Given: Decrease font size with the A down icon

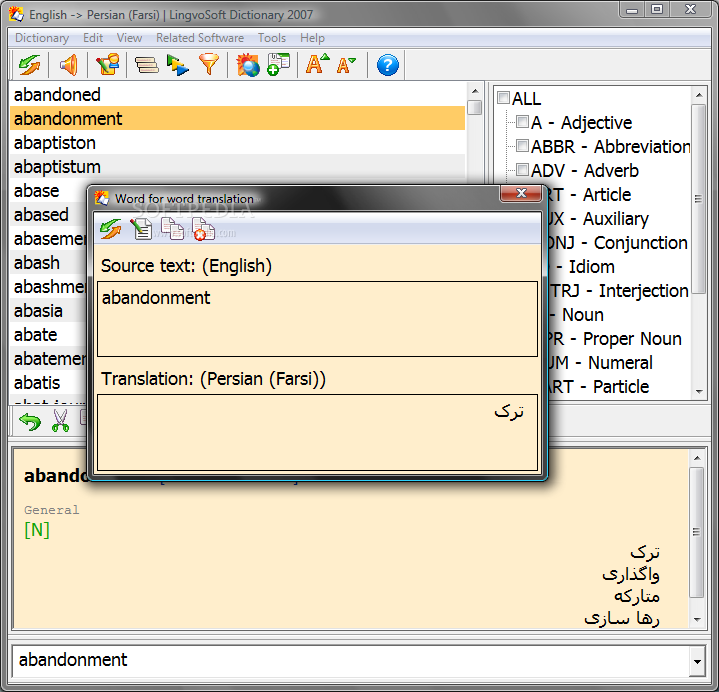Looking at the screenshot, I should click(x=346, y=65).
